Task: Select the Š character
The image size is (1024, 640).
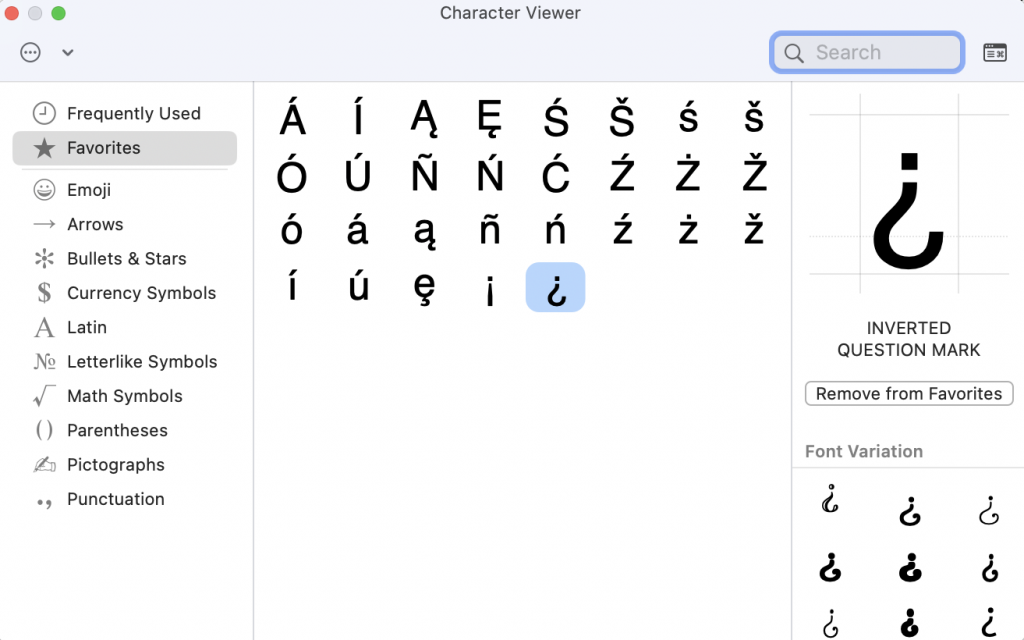Action: 622,117
